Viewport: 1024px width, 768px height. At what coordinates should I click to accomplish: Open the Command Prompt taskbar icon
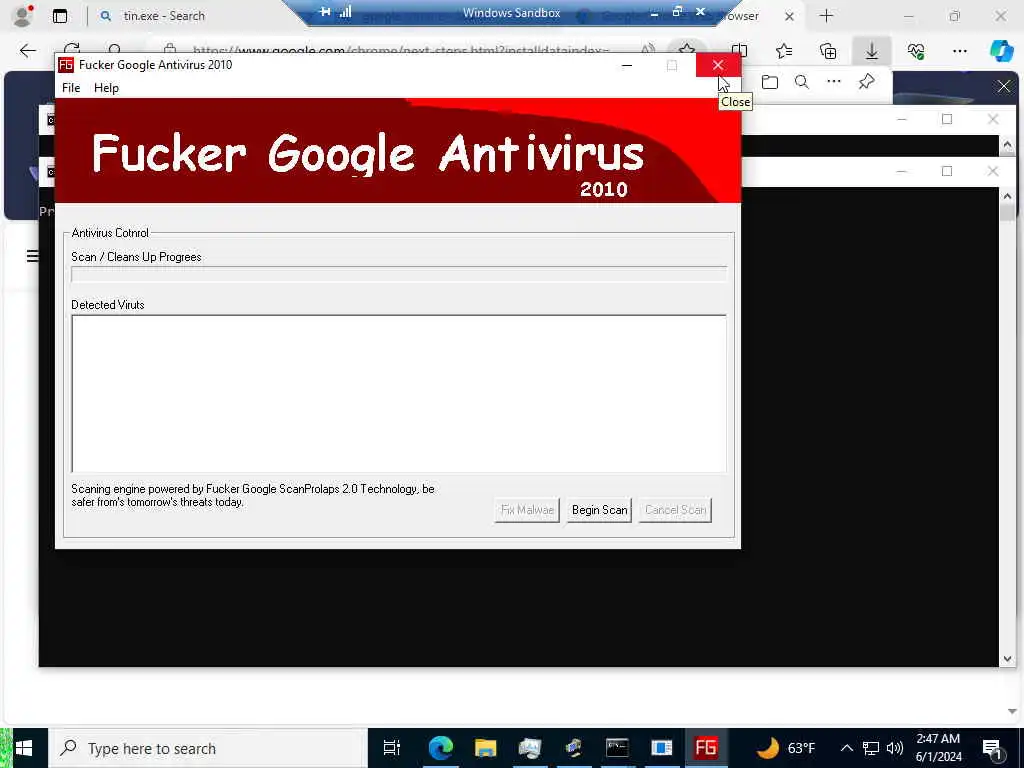click(617, 748)
